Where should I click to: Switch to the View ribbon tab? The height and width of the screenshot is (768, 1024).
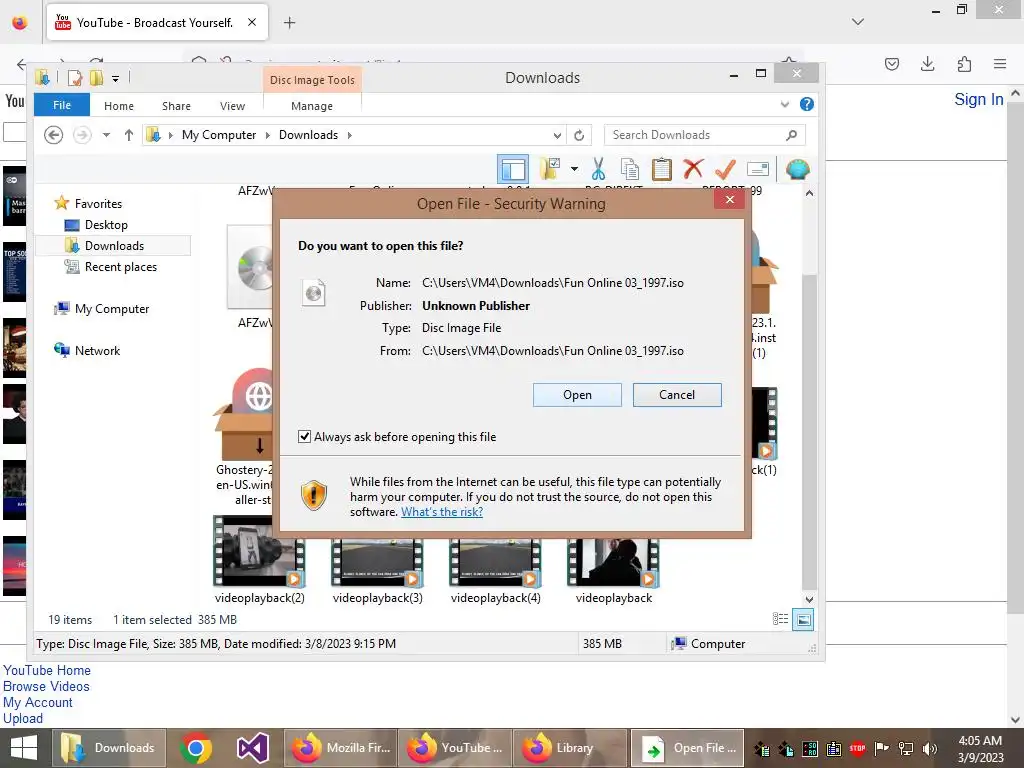pyautogui.click(x=232, y=106)
